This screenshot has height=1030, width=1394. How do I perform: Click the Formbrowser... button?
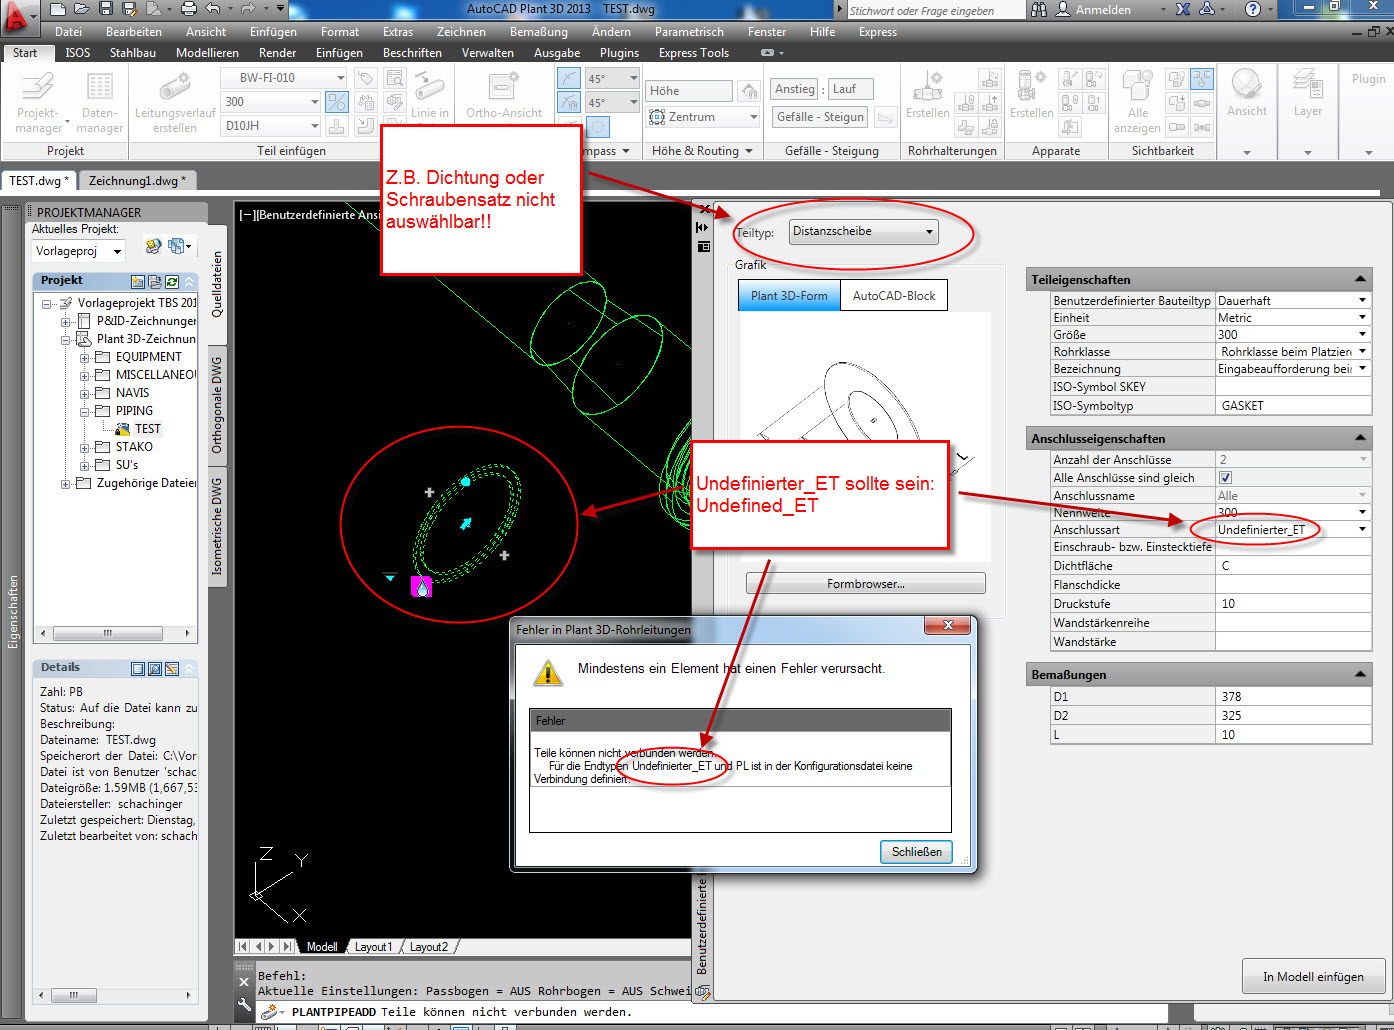(x=866, y=584)
